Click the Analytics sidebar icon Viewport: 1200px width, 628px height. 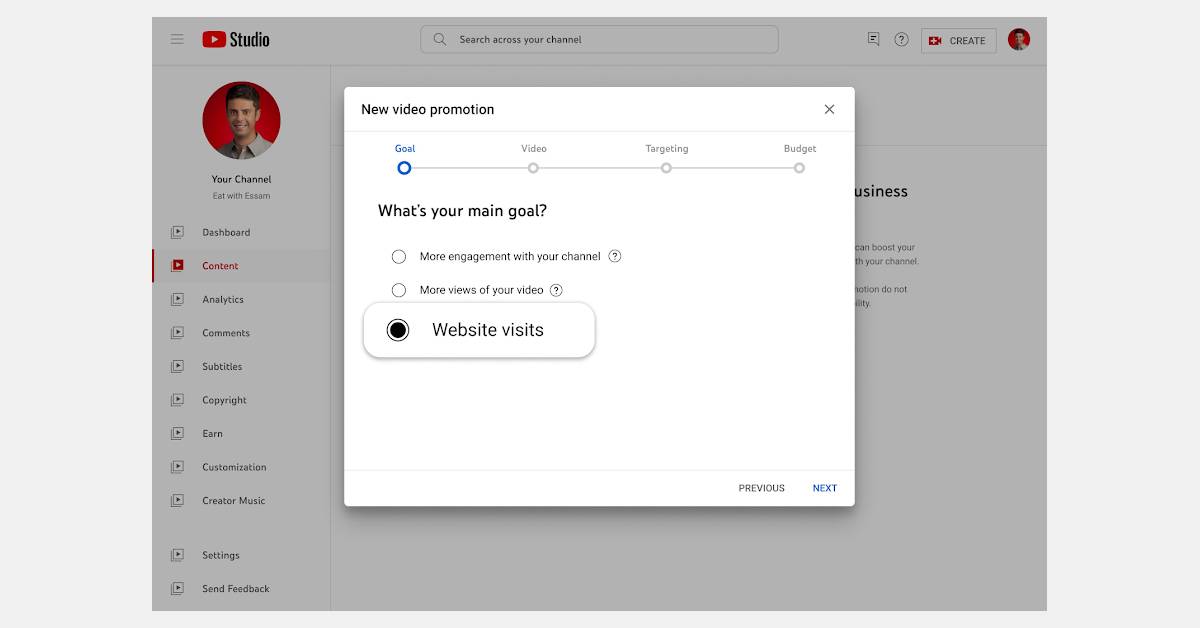coord(177,299)
